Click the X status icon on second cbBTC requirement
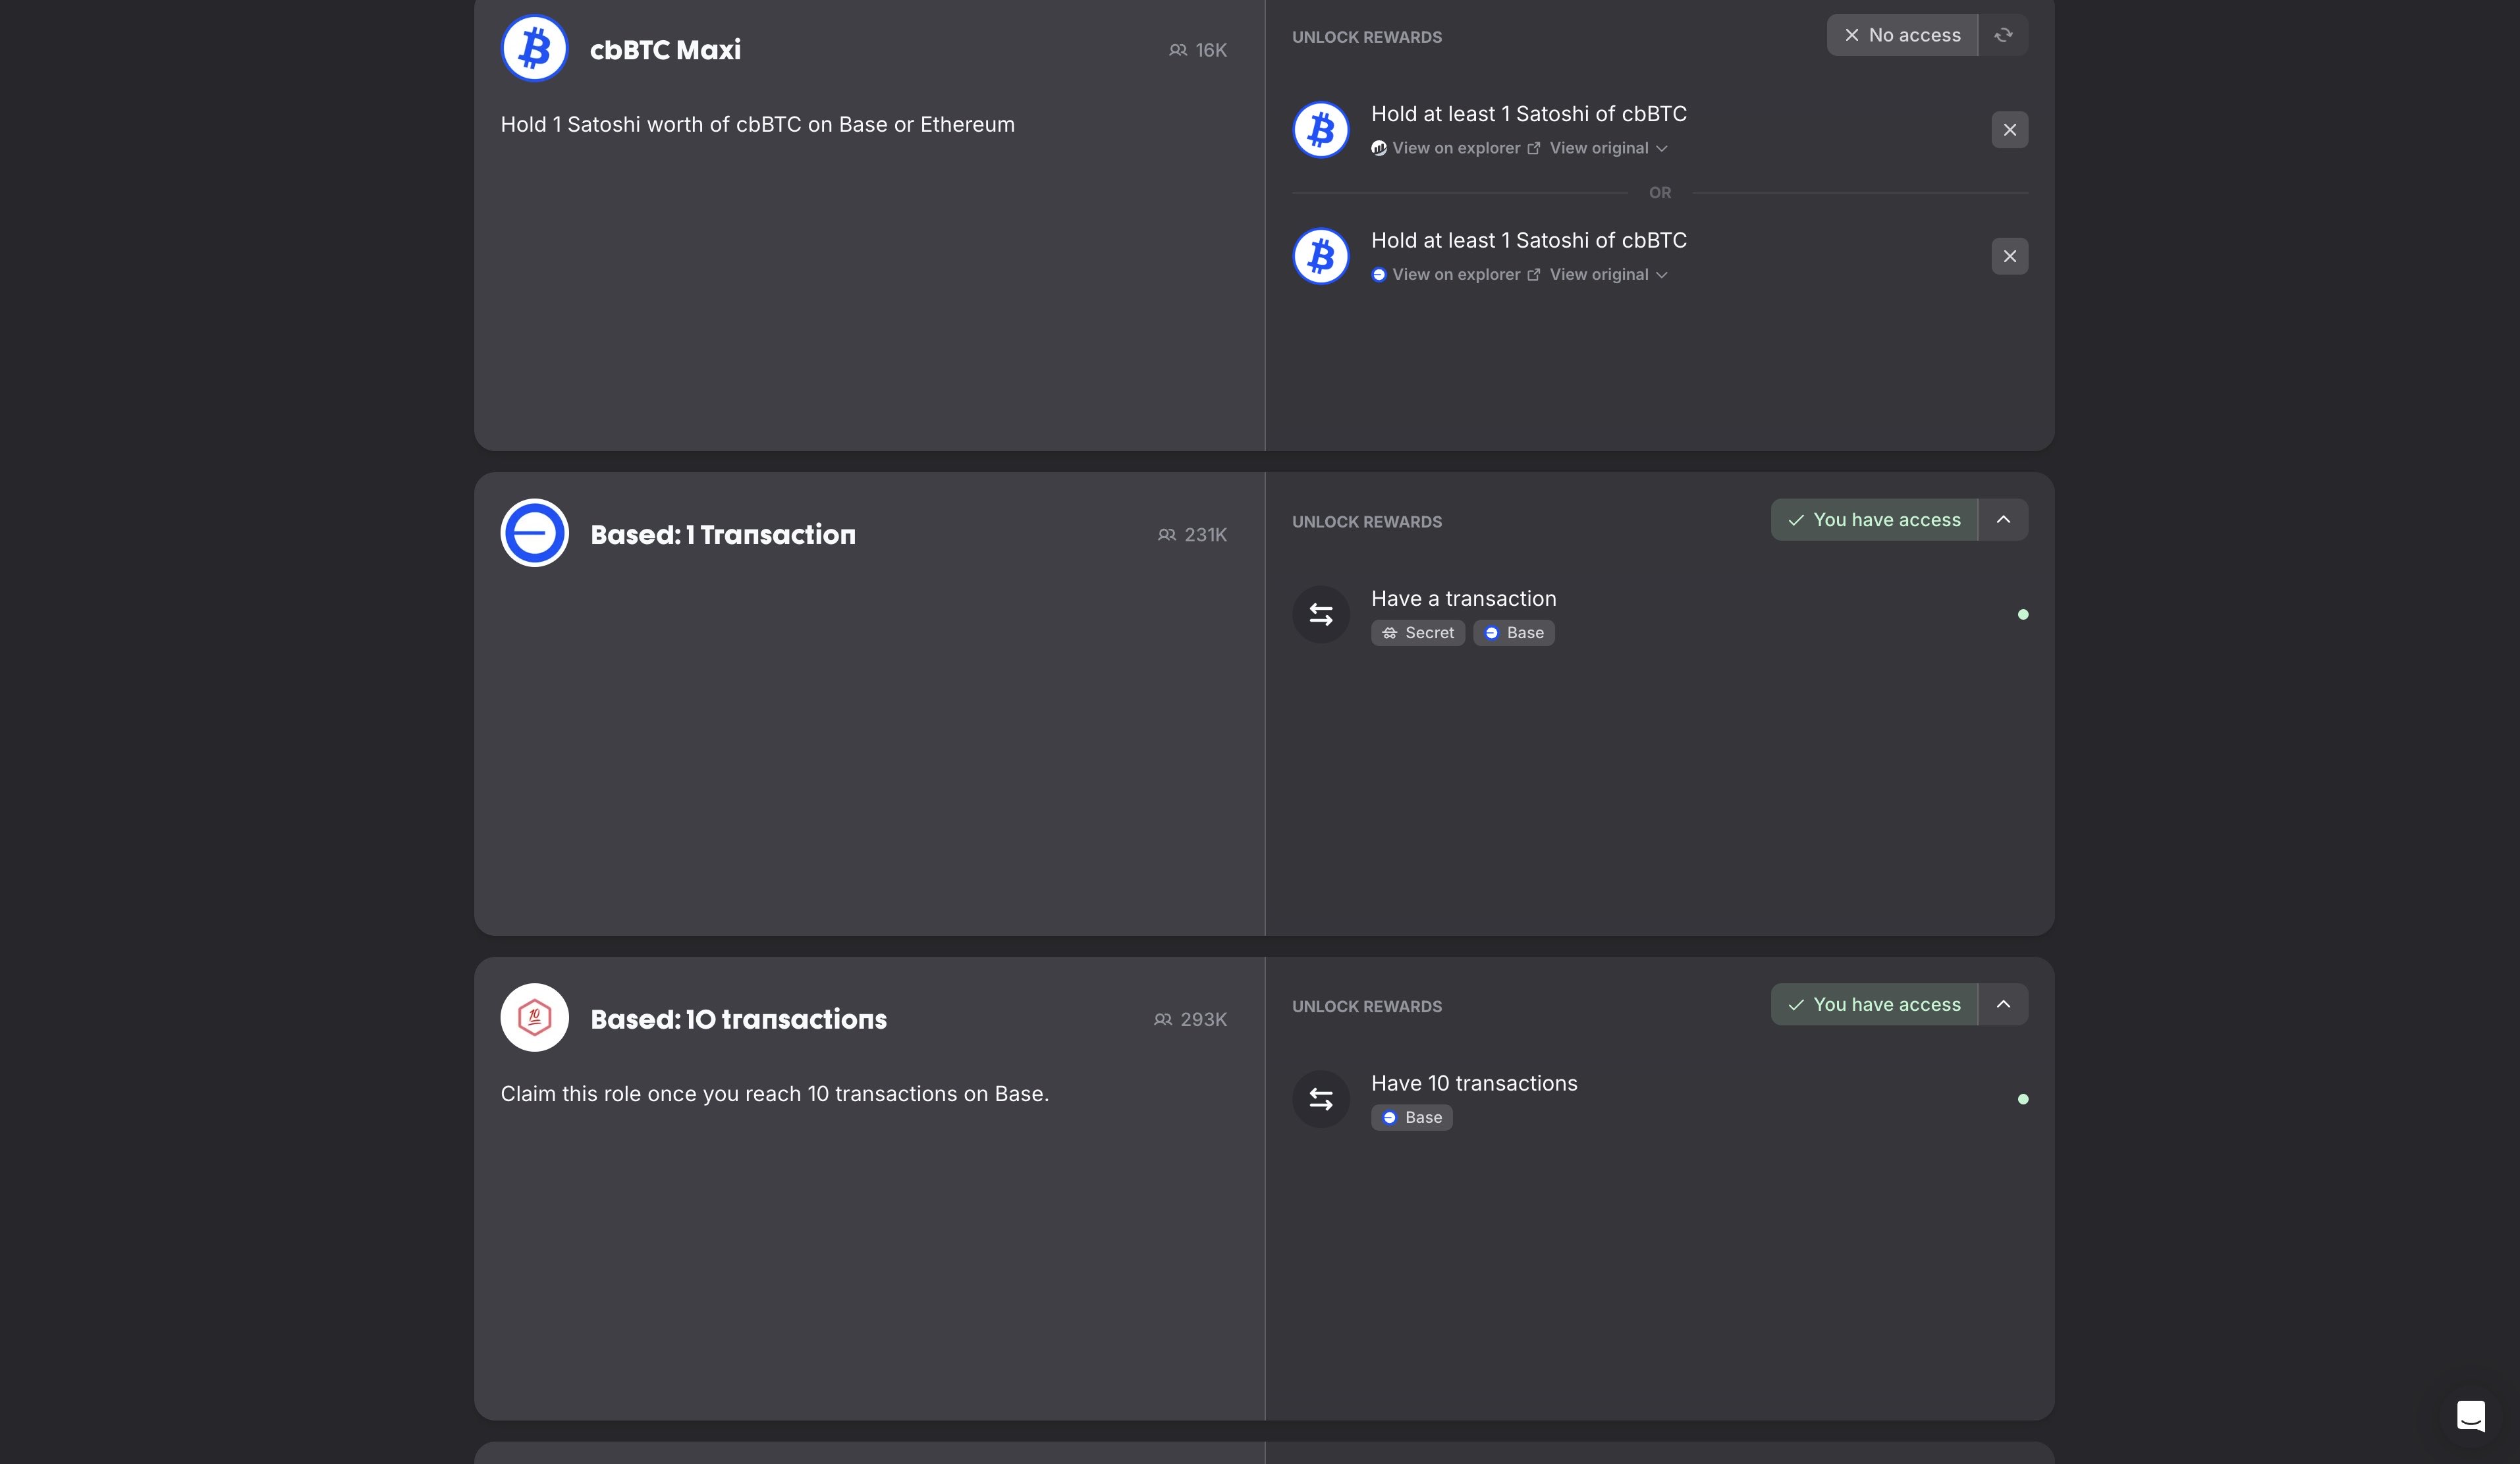 (x=2009, y=256)
